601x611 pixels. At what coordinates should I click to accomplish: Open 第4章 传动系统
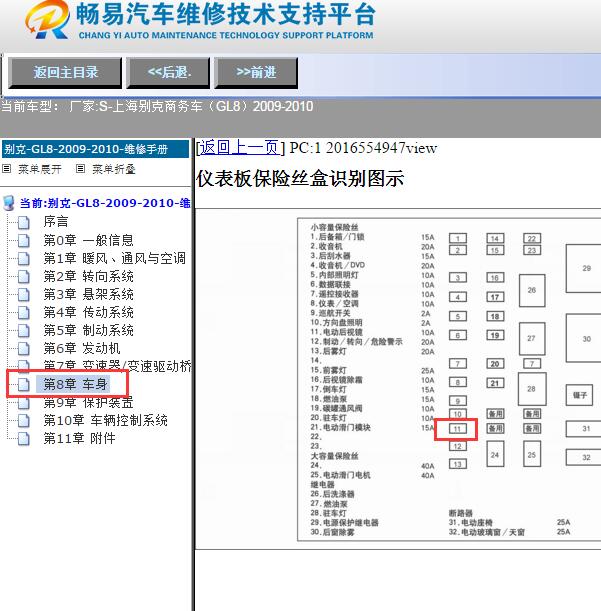click(88, 312)
